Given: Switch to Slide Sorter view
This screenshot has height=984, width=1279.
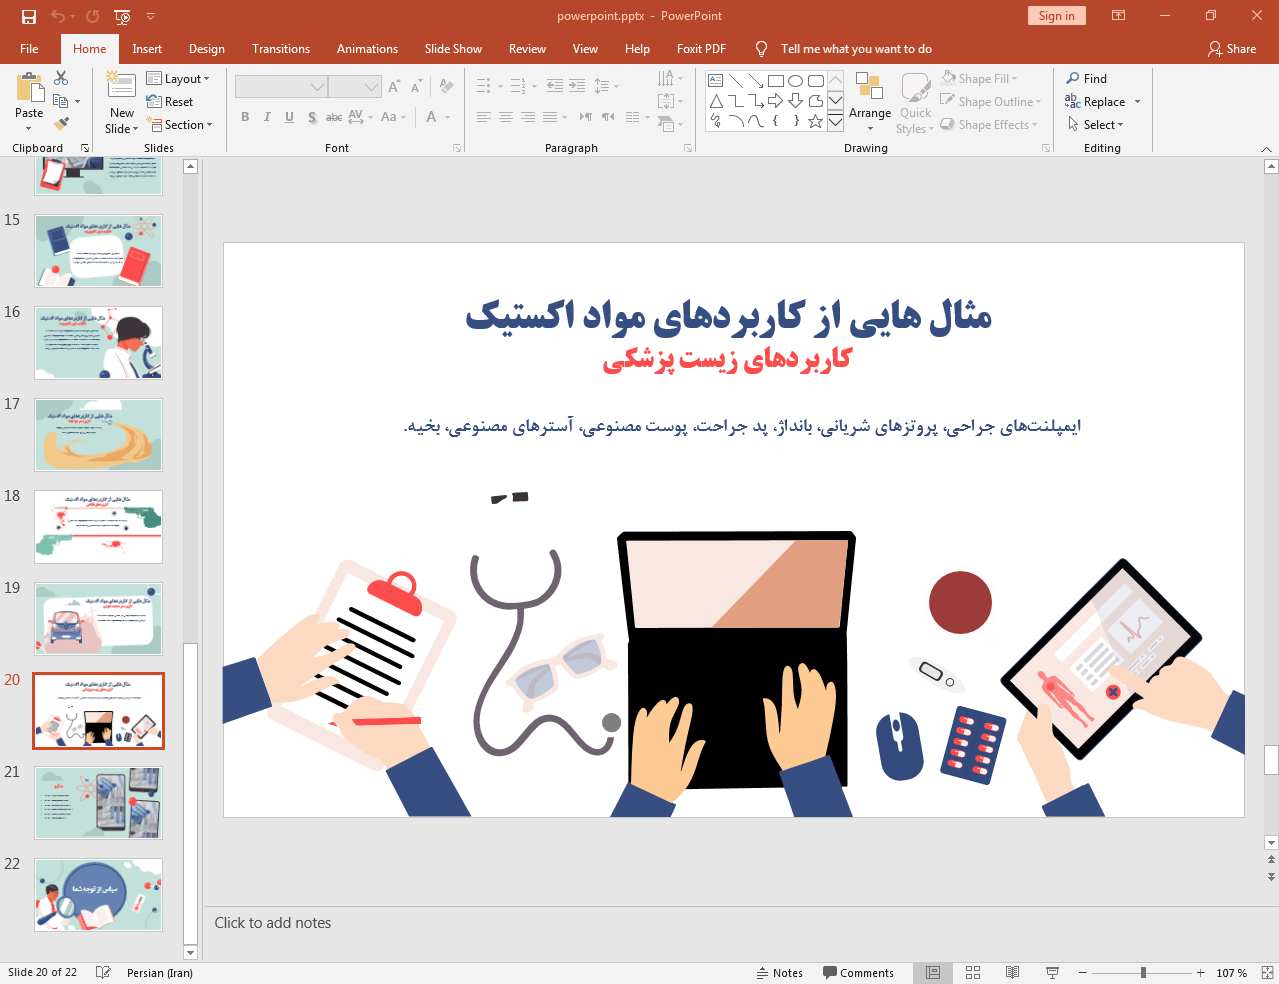Looking at the screenshot, I should point(973,973).
